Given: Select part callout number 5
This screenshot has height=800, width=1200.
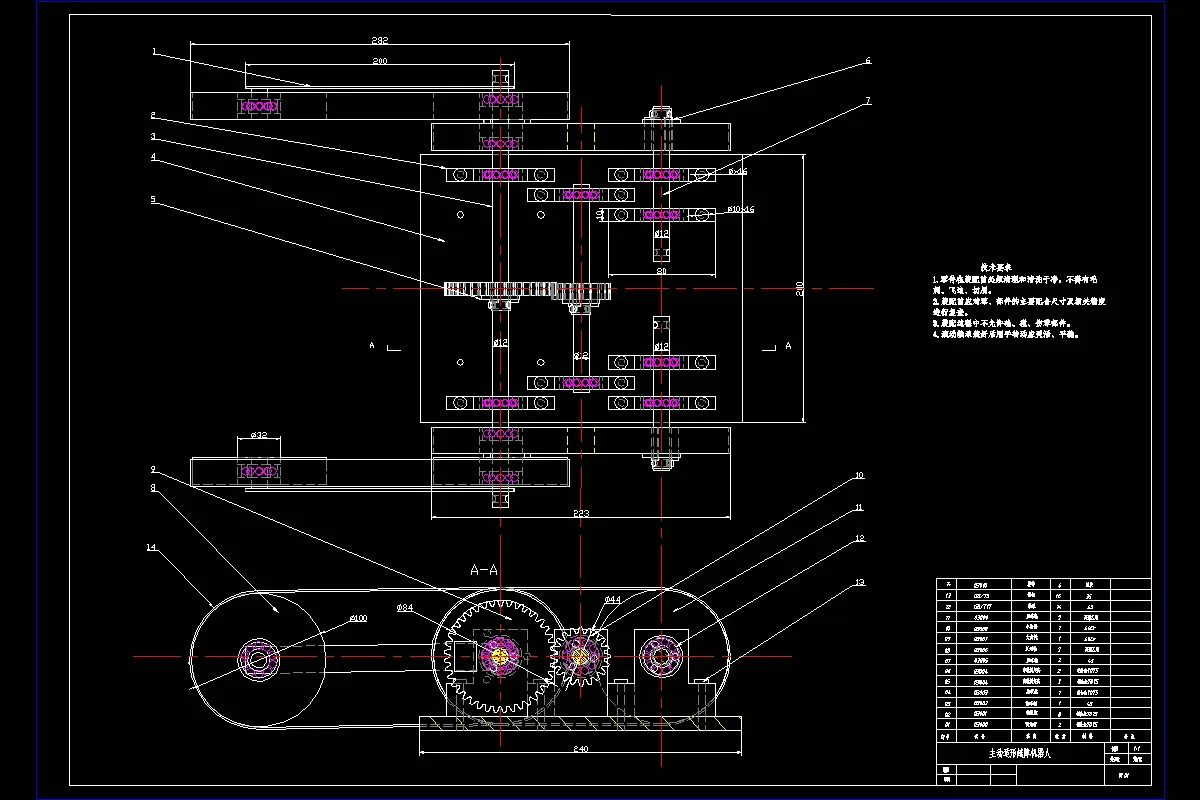Looking at the screenshot, I should pyautogui.click(x=153, y=199).
